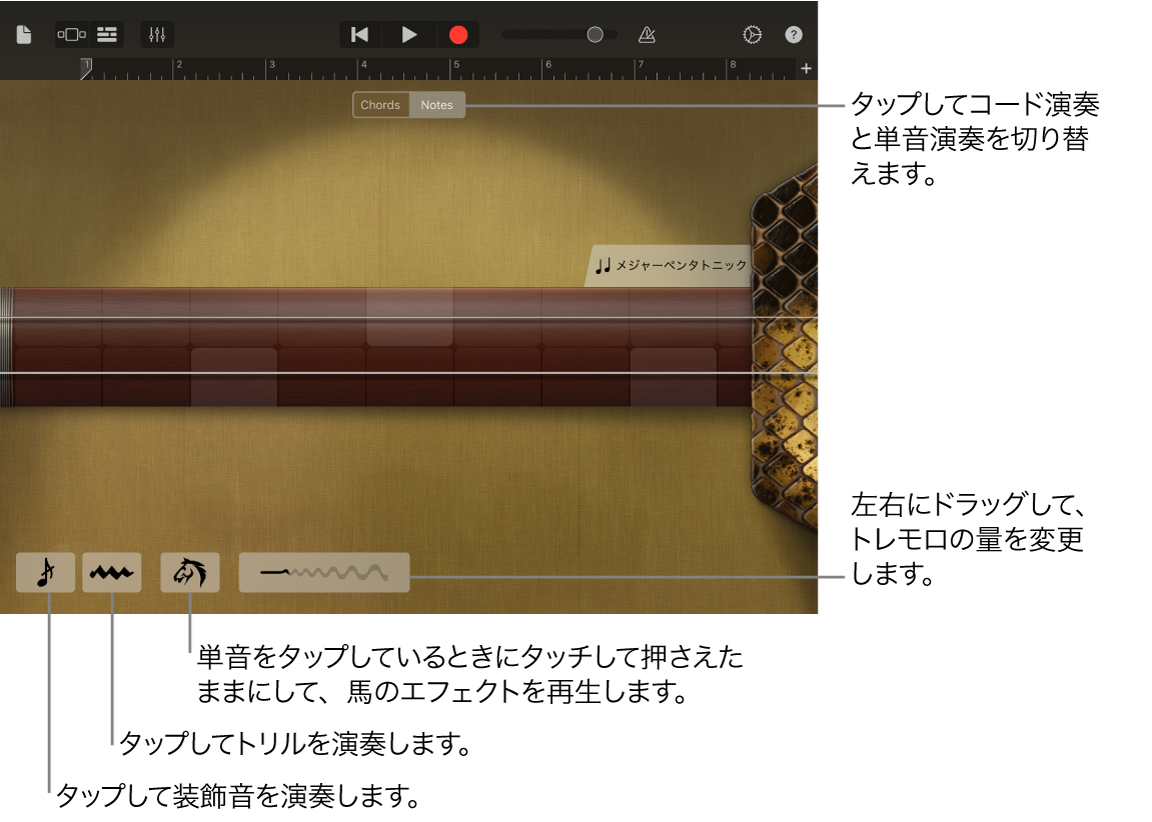This screenshot has width=1152, height=822.
Task: Toggle the pitch slide control bar
Action: coord(323,572)
